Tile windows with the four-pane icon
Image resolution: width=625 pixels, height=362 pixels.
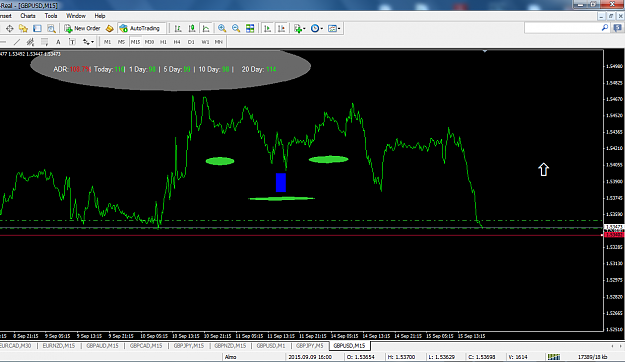tap(250, 28)
